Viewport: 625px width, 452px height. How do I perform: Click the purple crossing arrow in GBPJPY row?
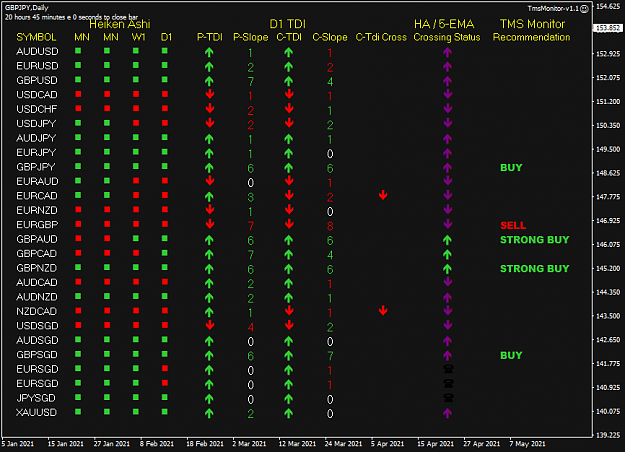448,168
